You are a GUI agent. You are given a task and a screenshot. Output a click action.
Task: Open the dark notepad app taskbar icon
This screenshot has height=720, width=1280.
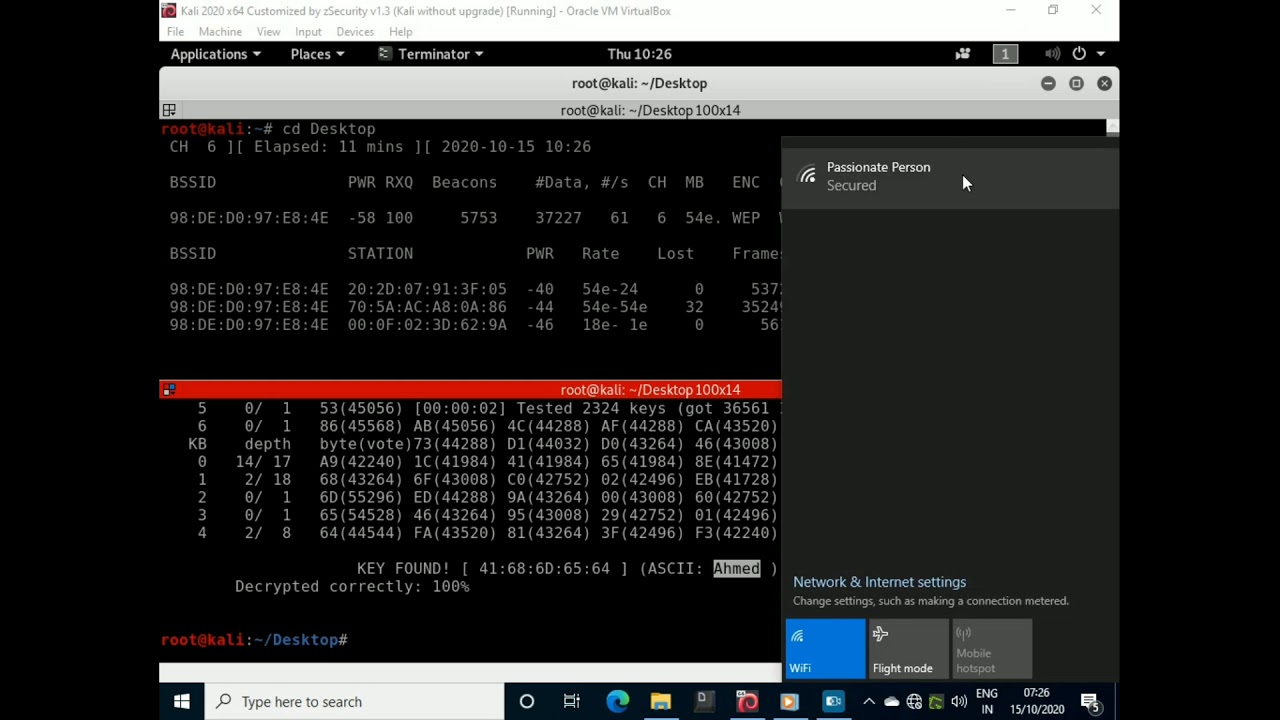click(704, 702)
